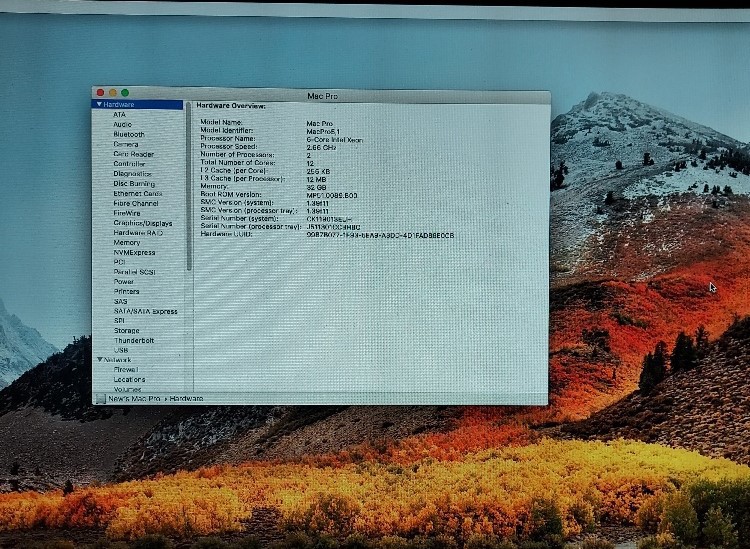Image resolution: width=750 pixels, height=549 pixels.
Task: Click the MacPro5,1 model identifier value
Action: (323, 132)
